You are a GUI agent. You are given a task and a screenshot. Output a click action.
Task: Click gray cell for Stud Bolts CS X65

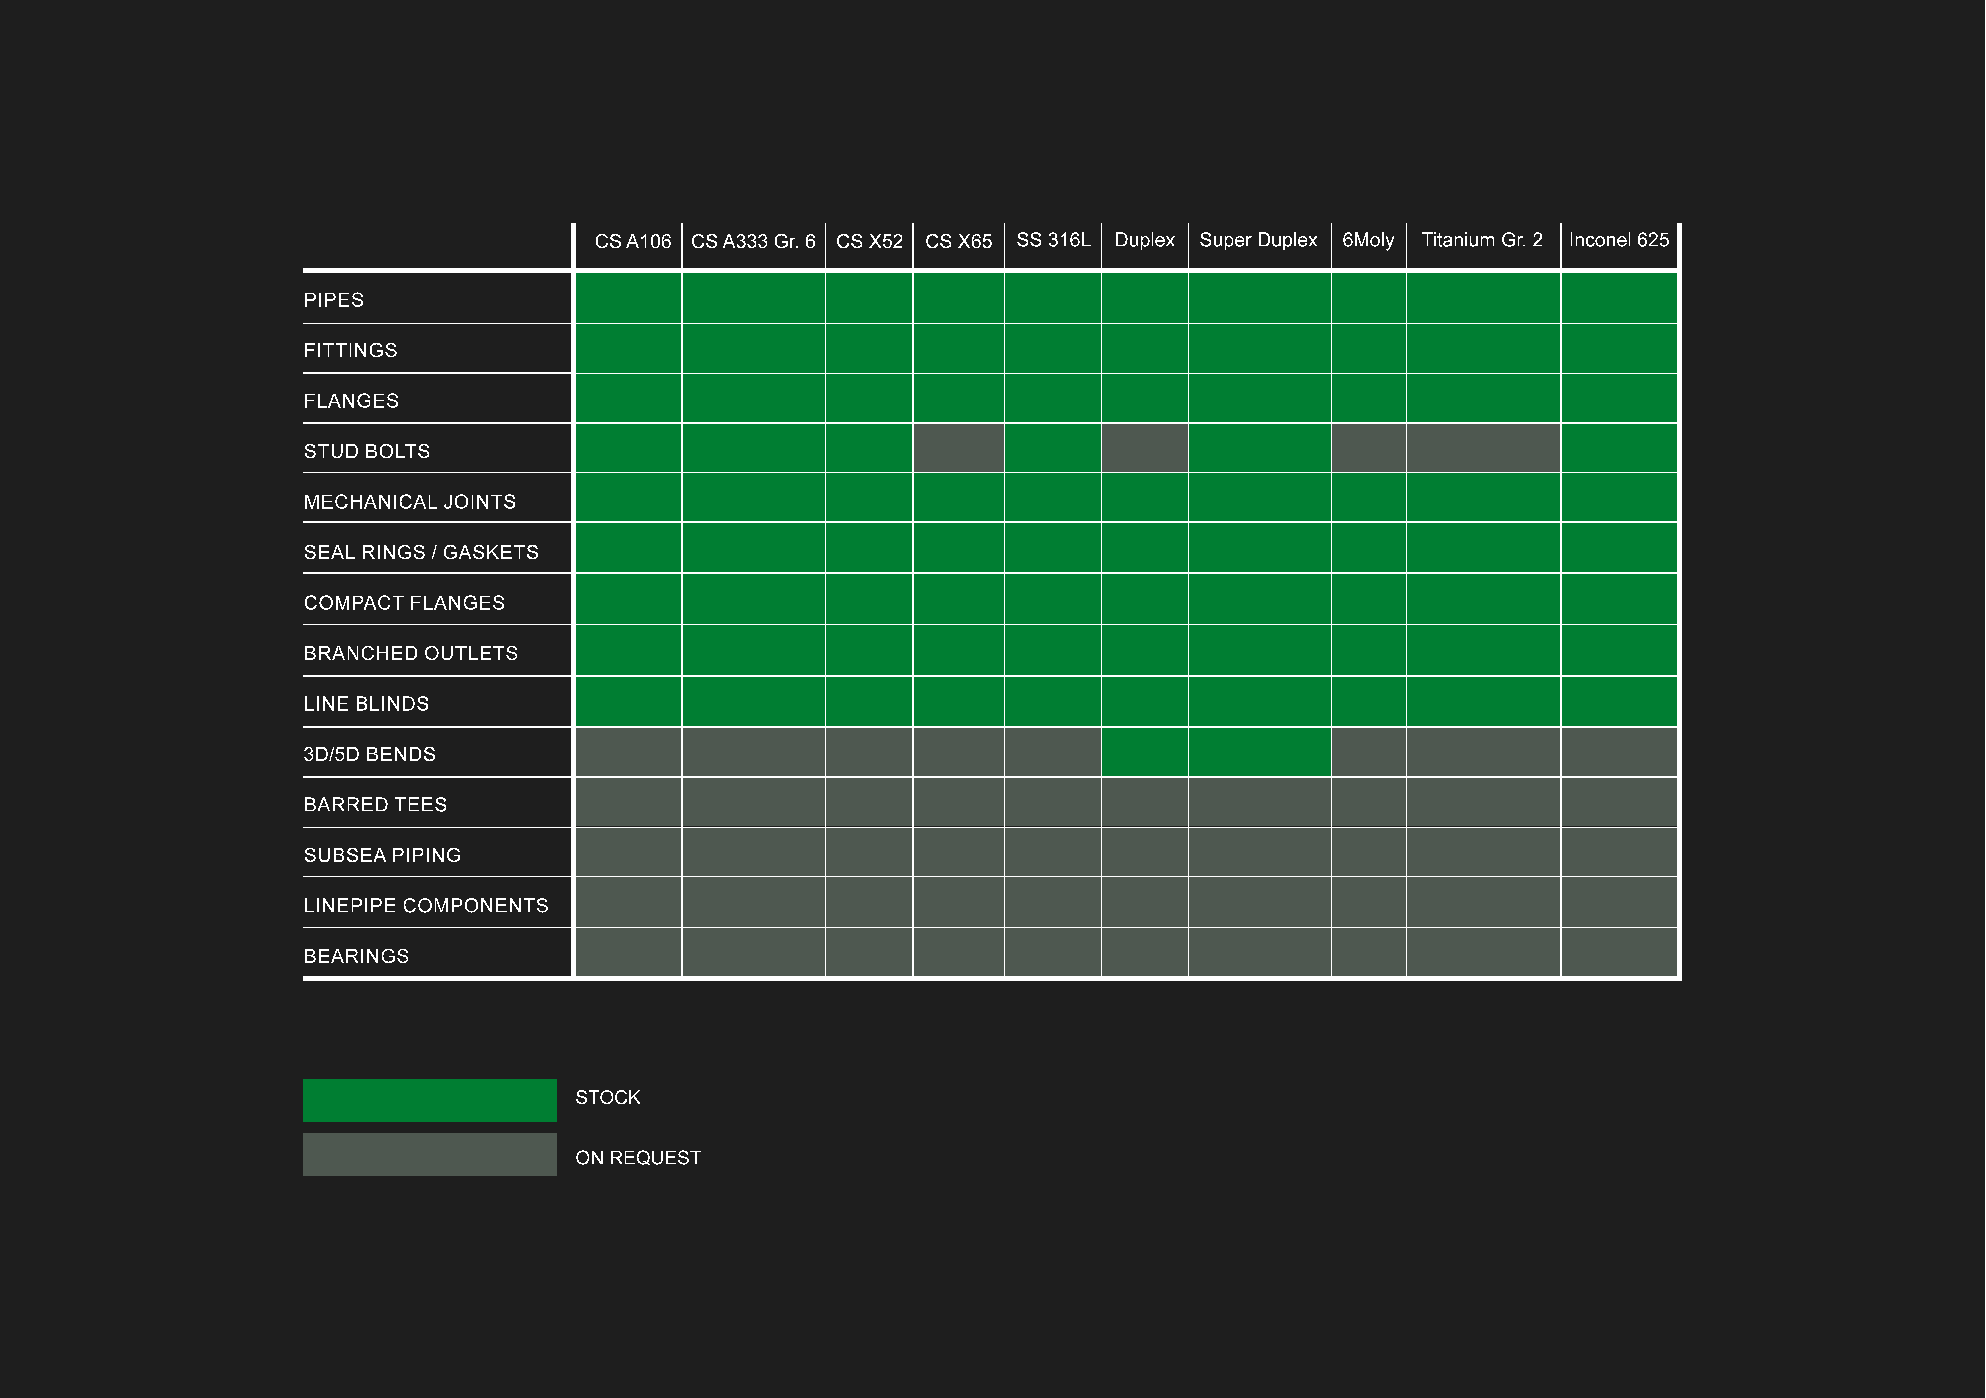click(958, 448)
